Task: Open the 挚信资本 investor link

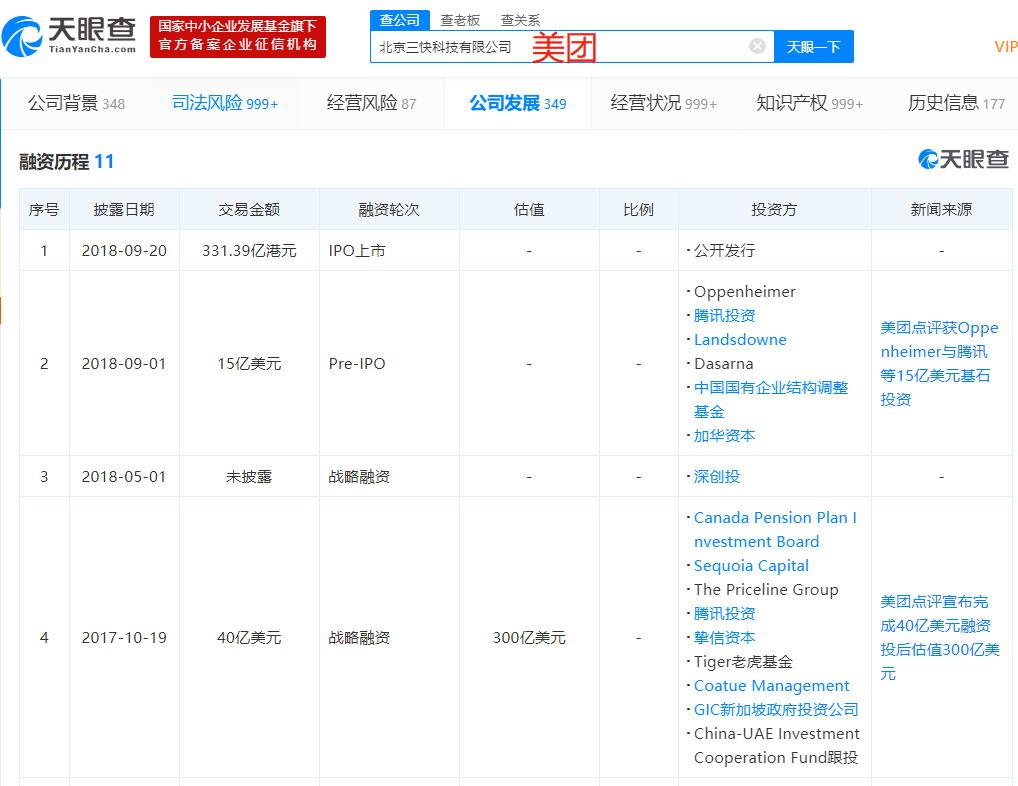Action: point(725,637)
